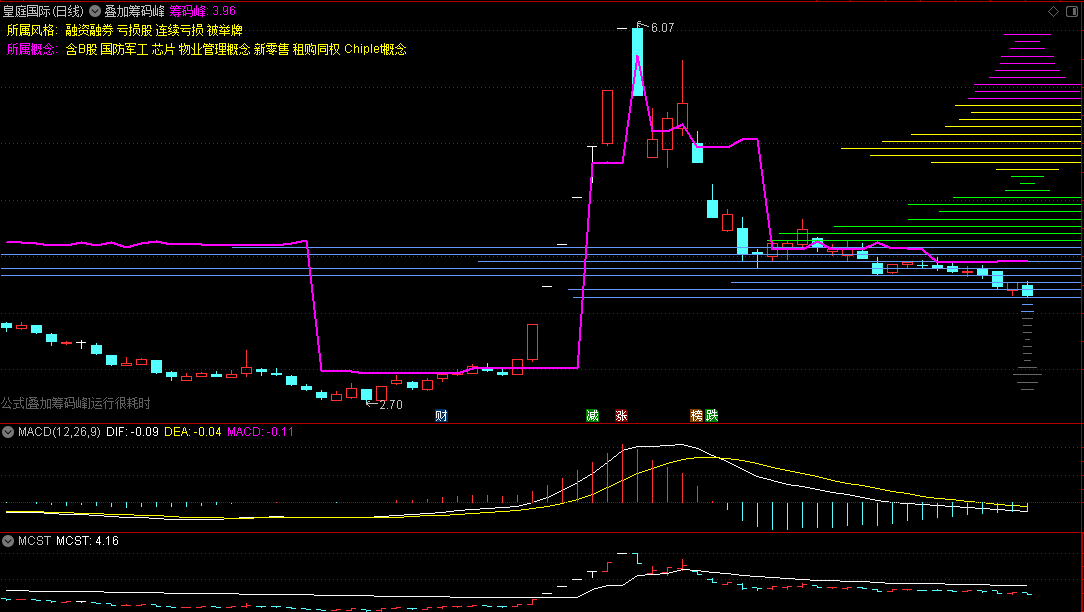Click the orange 榜 event marker
1084x612 pixels.
pyautogui.click(x=697, y=416)
